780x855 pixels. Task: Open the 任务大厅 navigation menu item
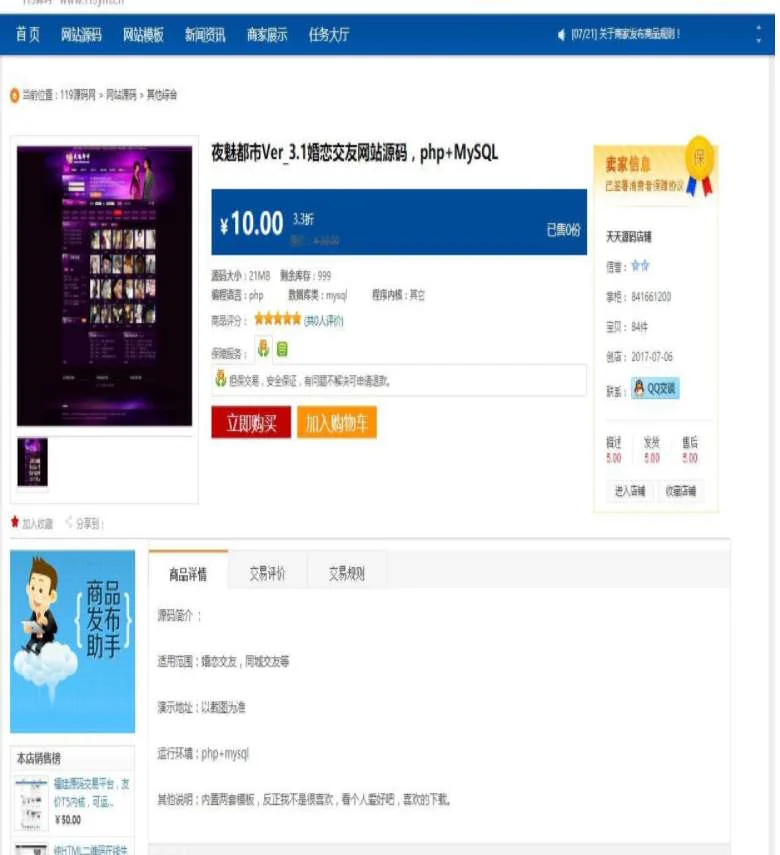tap(329, 35)
